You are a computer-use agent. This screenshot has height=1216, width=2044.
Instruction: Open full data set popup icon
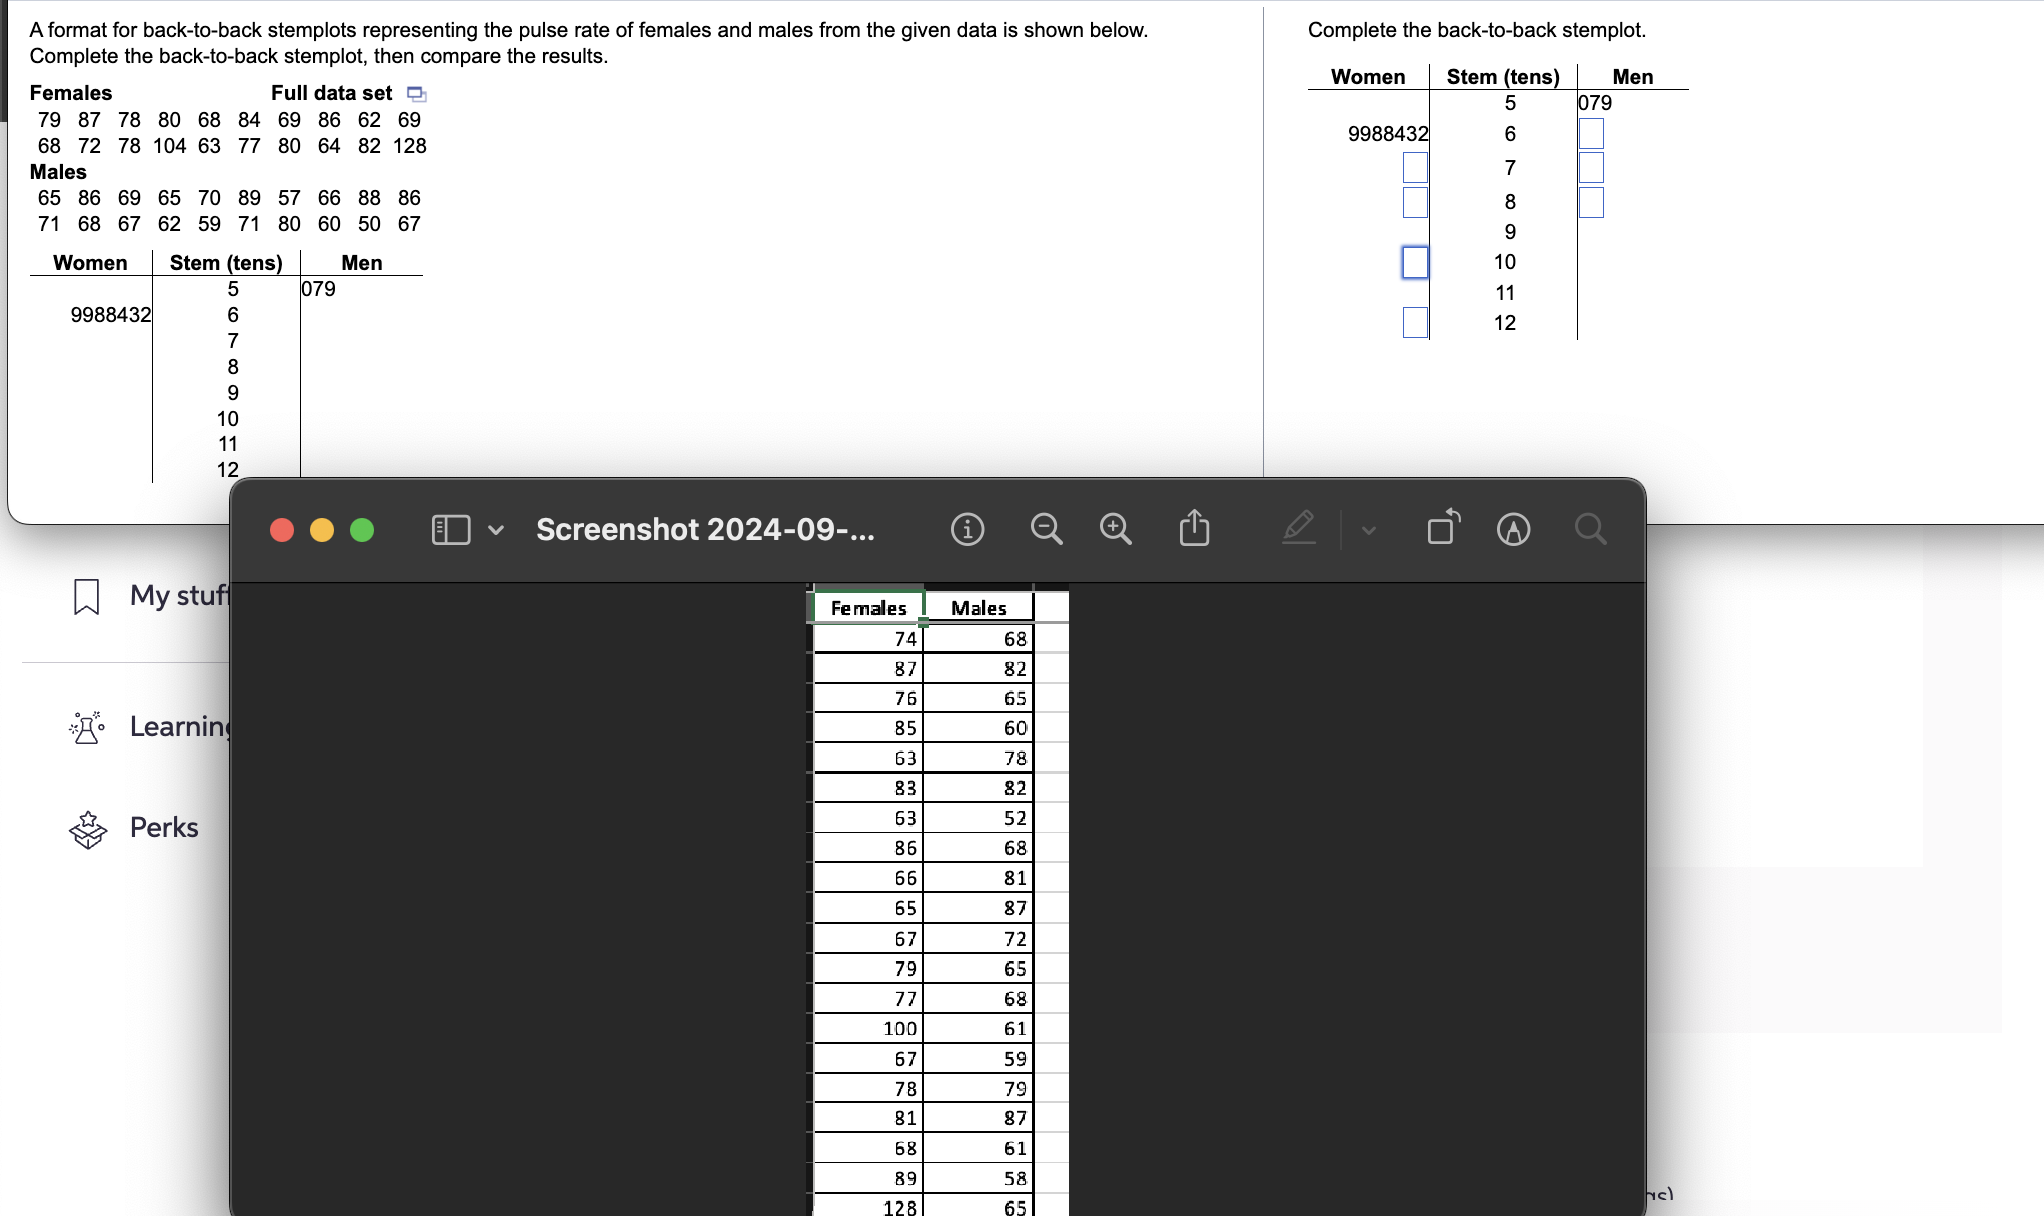[x=417, y=94]
